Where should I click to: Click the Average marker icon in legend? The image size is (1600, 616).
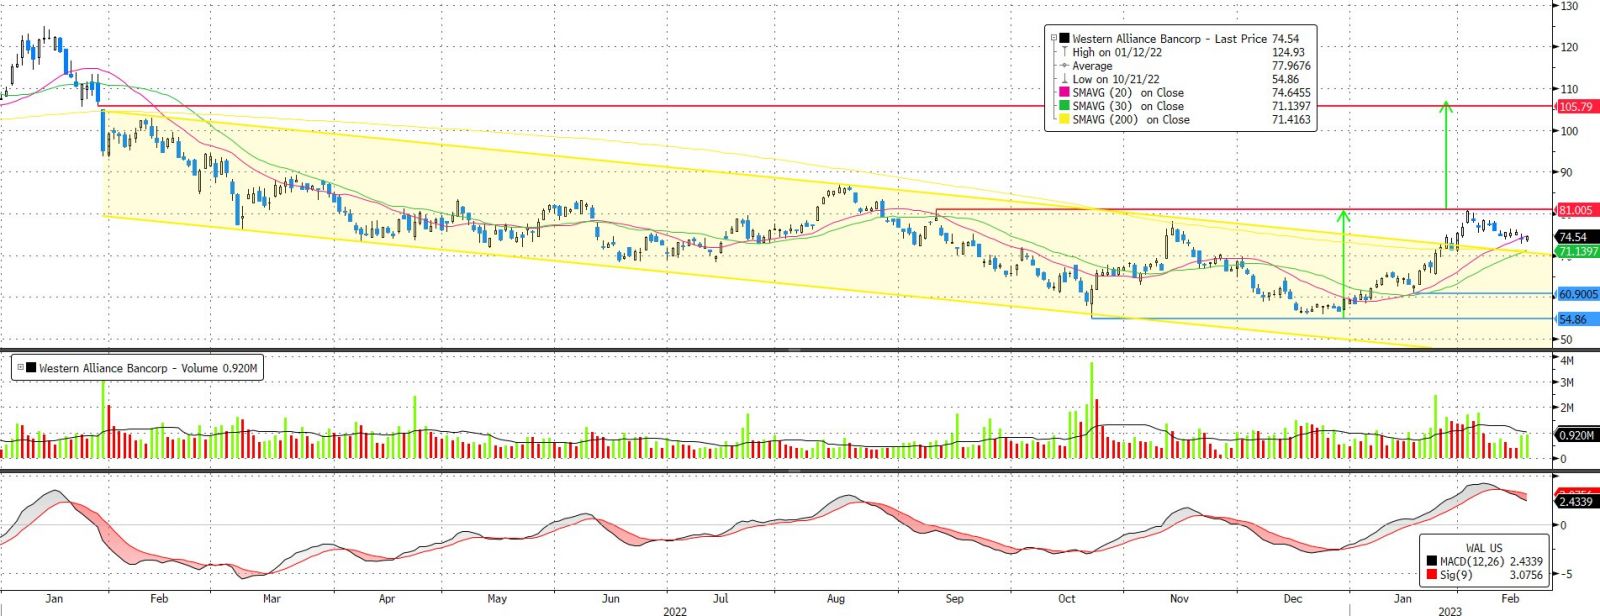(x=1064, y=66)
